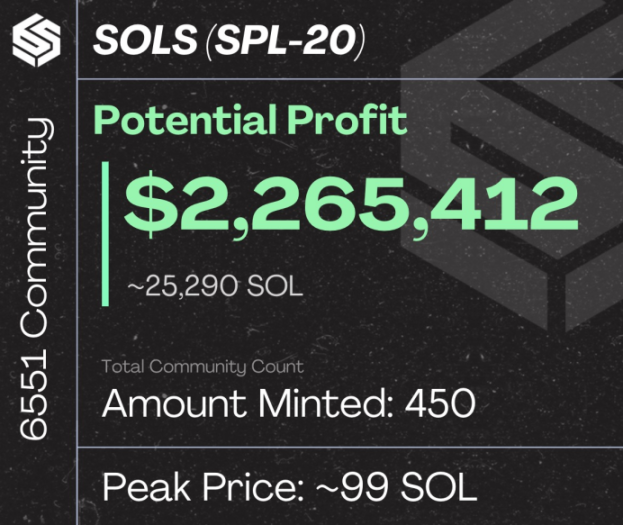Click the ~99 SOL peak value
This screenshot has width=623, height=525.
pyautogui.click(x=397, y=487)
